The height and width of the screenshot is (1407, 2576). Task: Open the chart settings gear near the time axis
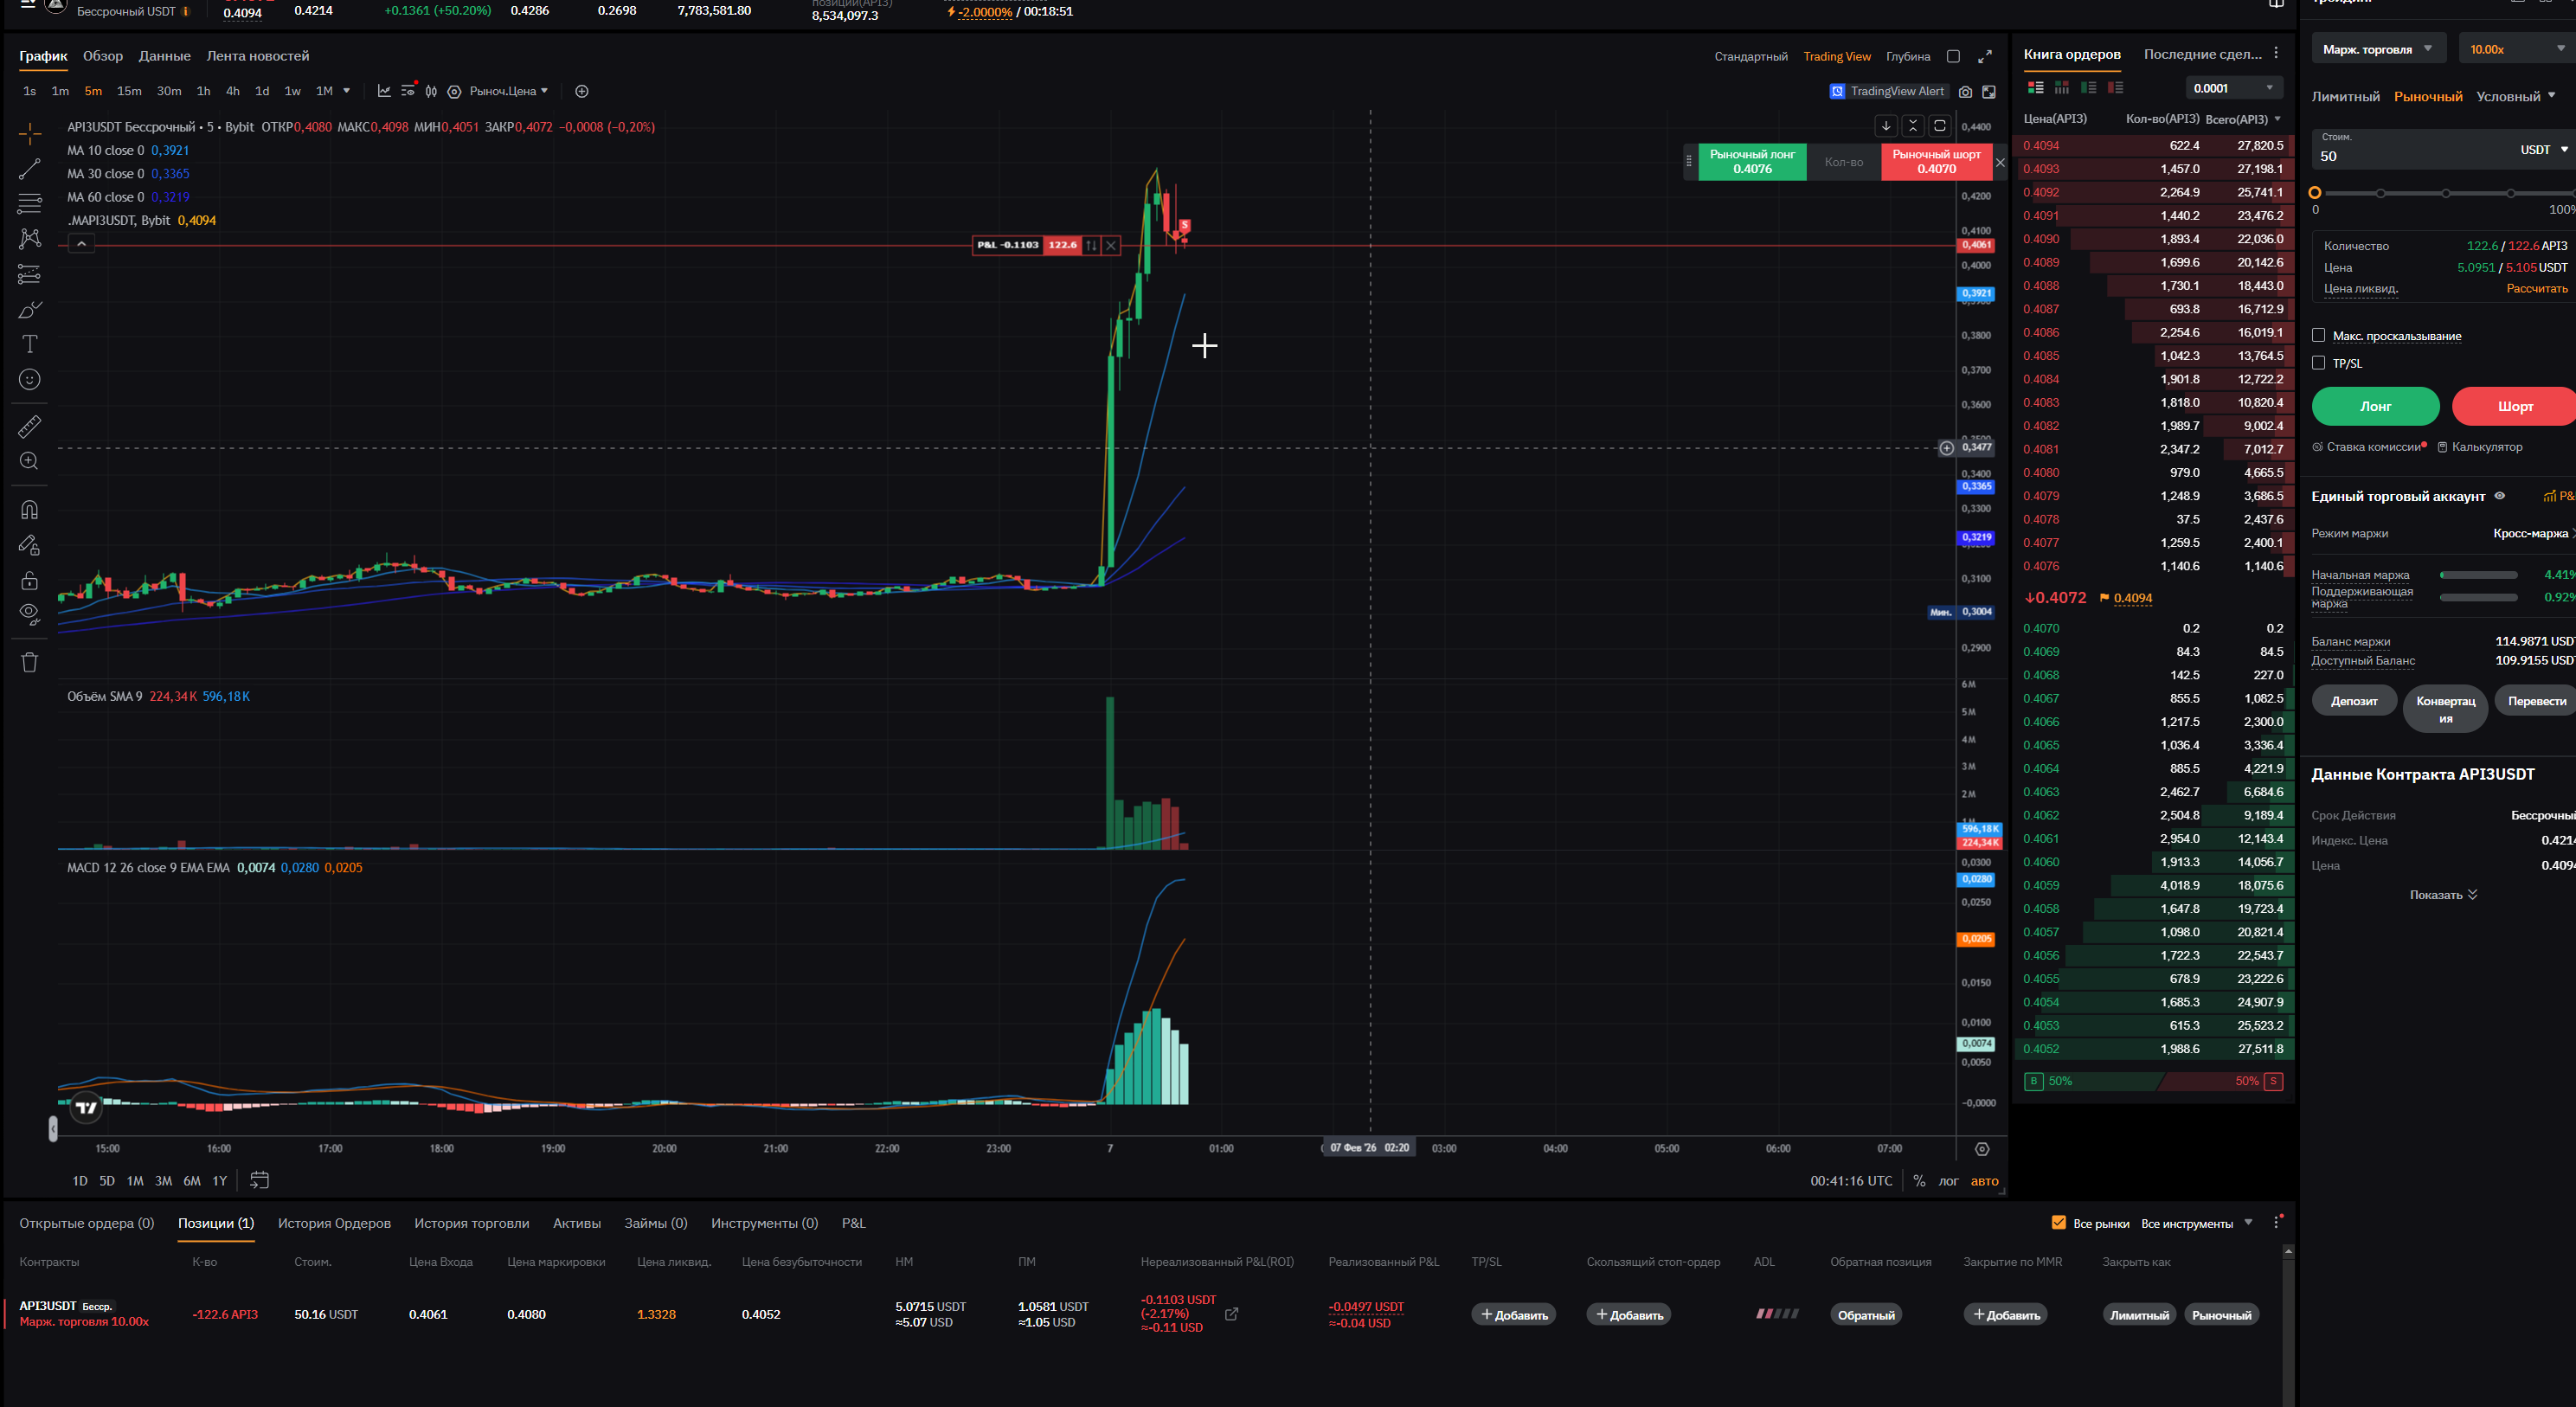1982,1149
